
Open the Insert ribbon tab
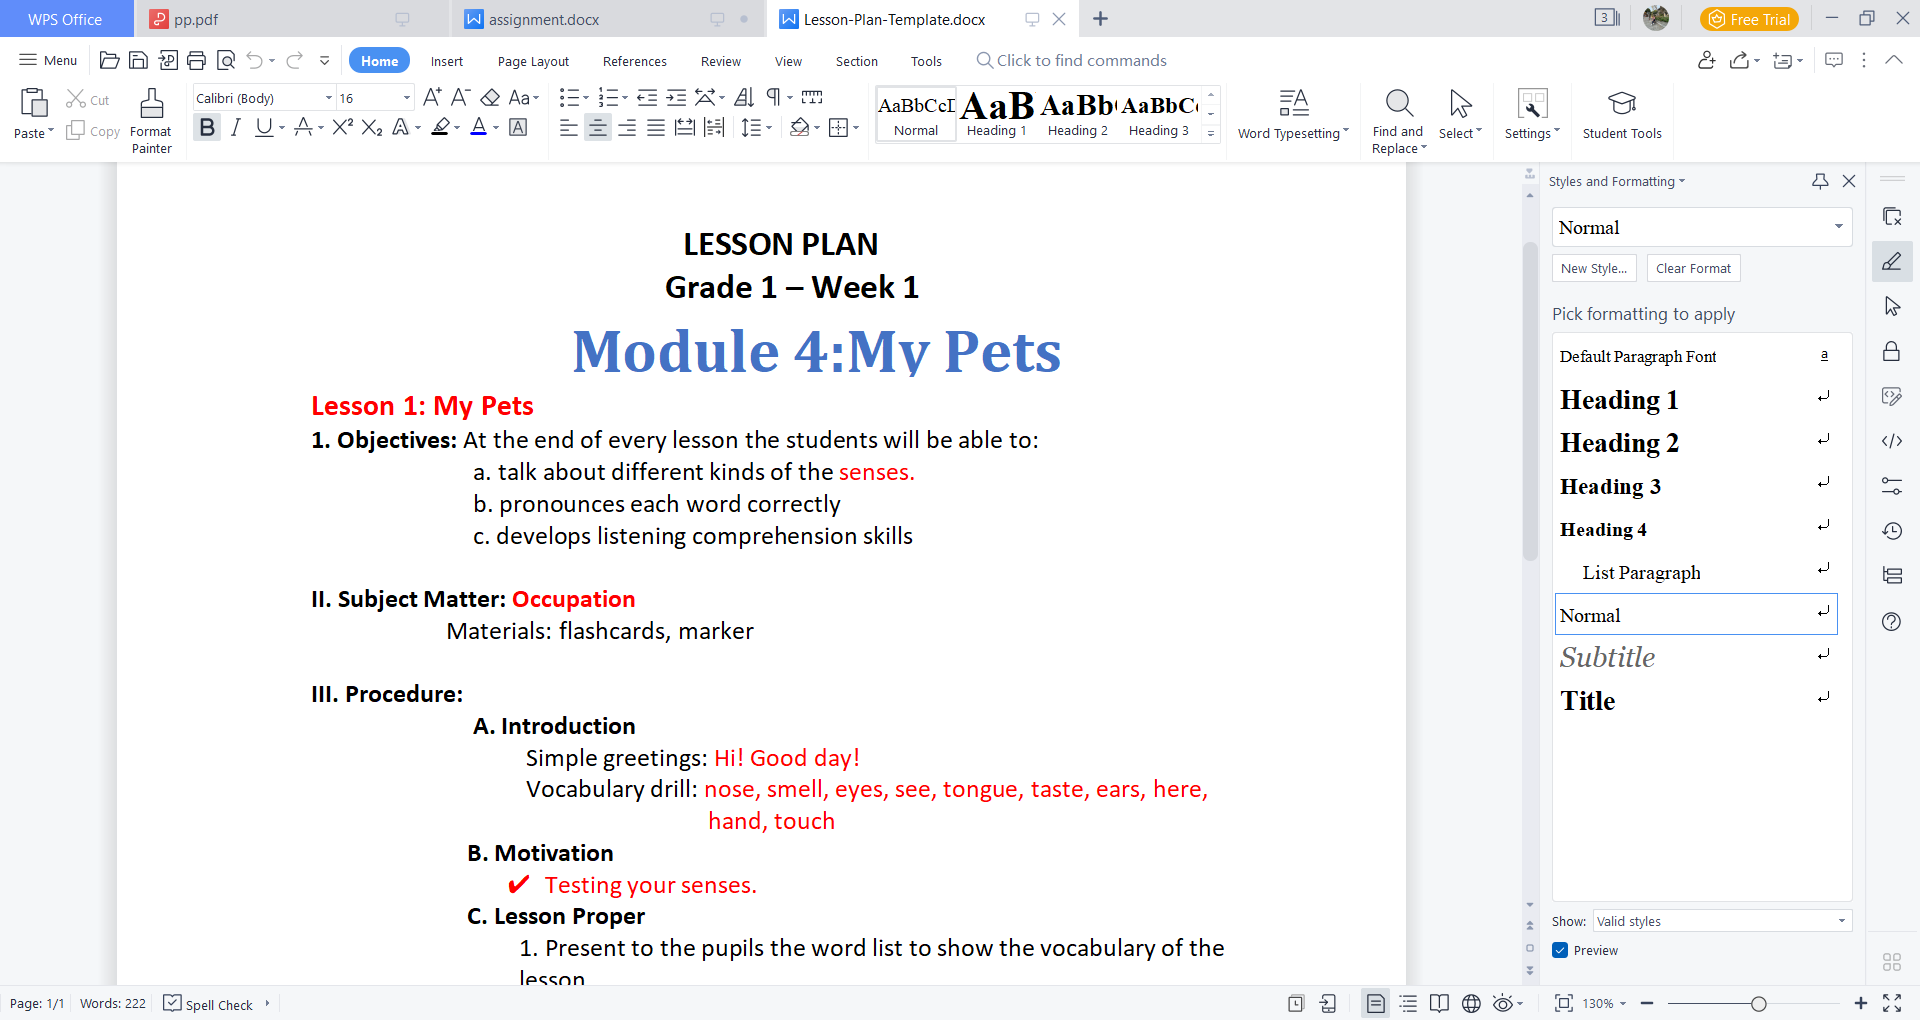tap(447, 61)
